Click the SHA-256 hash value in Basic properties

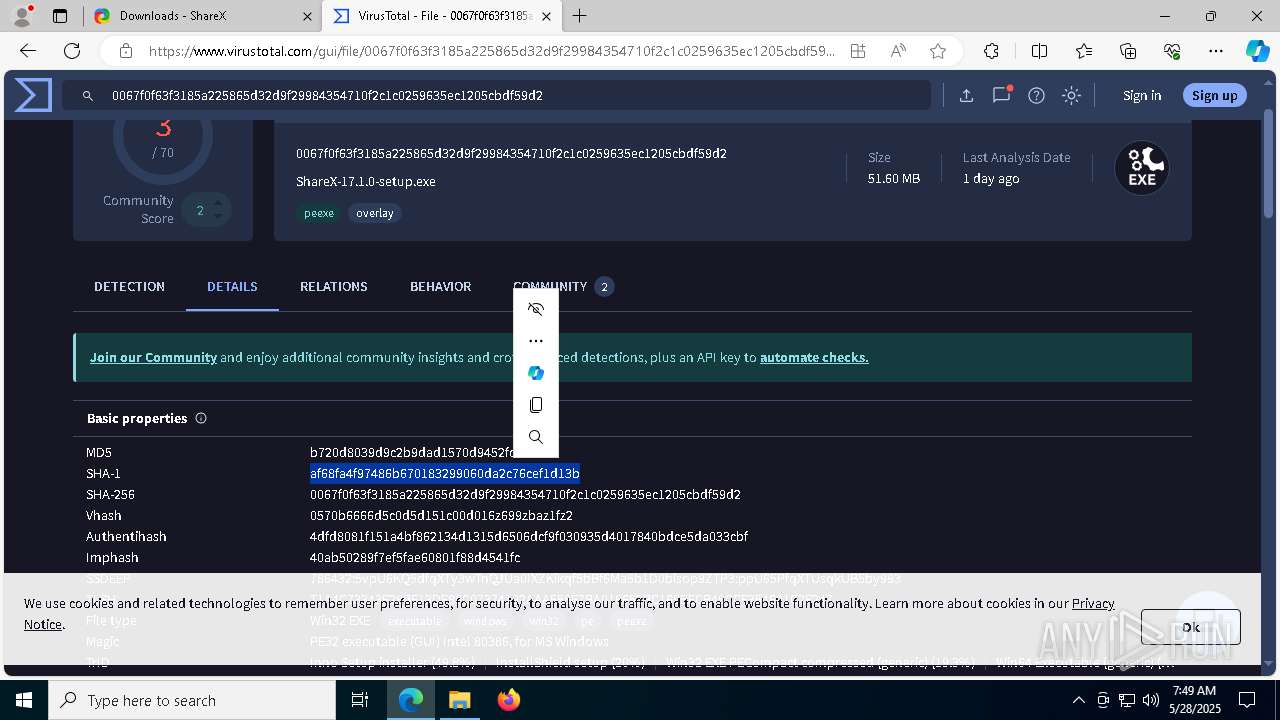[525, 494]
